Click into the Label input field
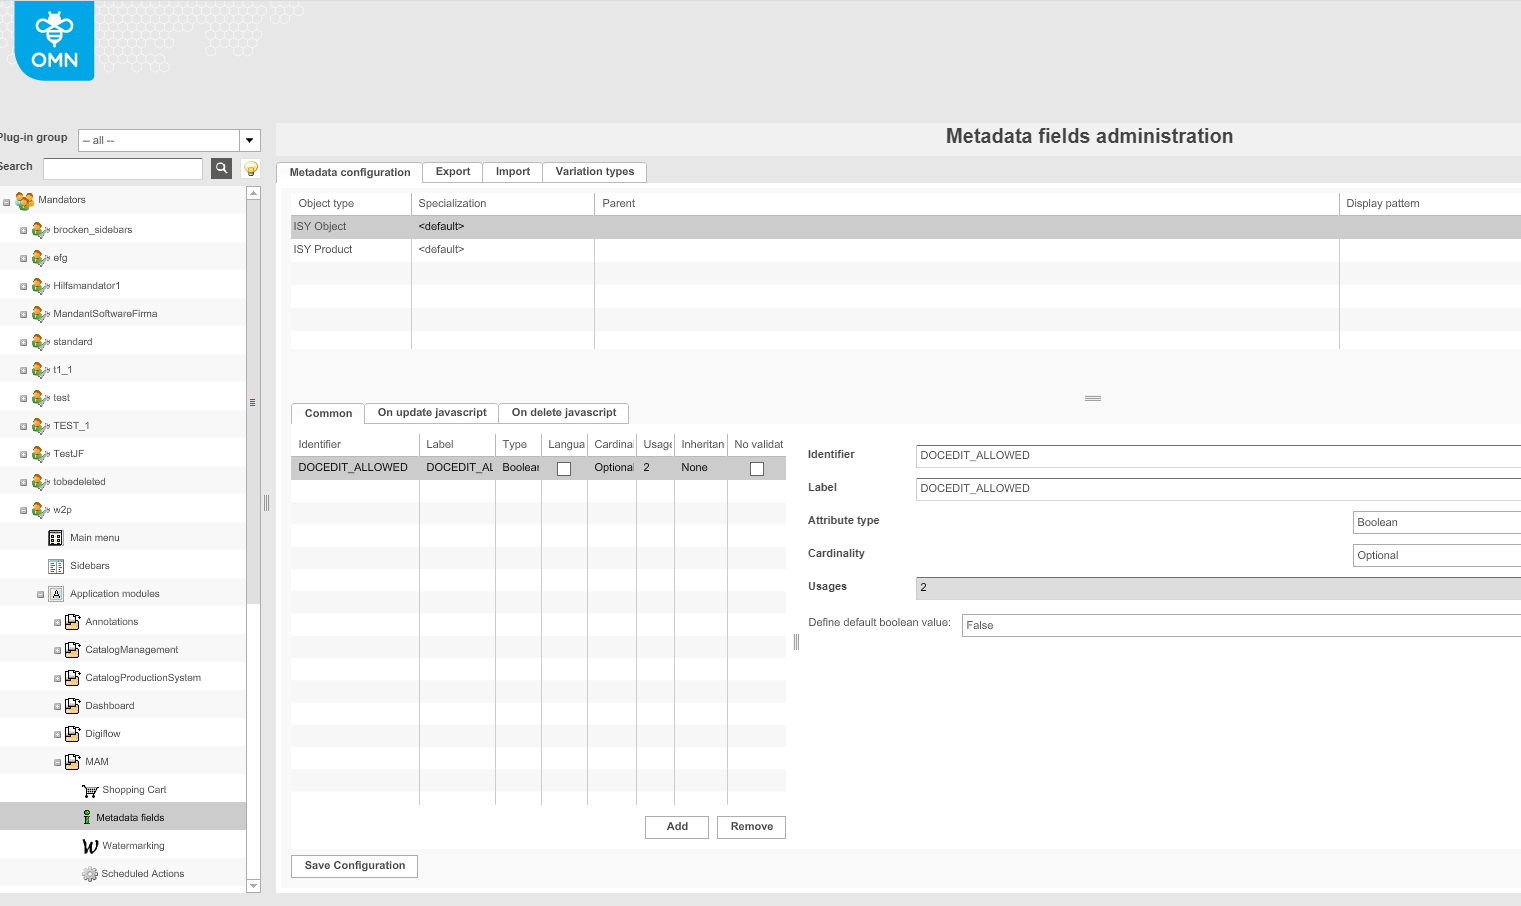This screenshot has width=1521, height=906. [1216, 489]
